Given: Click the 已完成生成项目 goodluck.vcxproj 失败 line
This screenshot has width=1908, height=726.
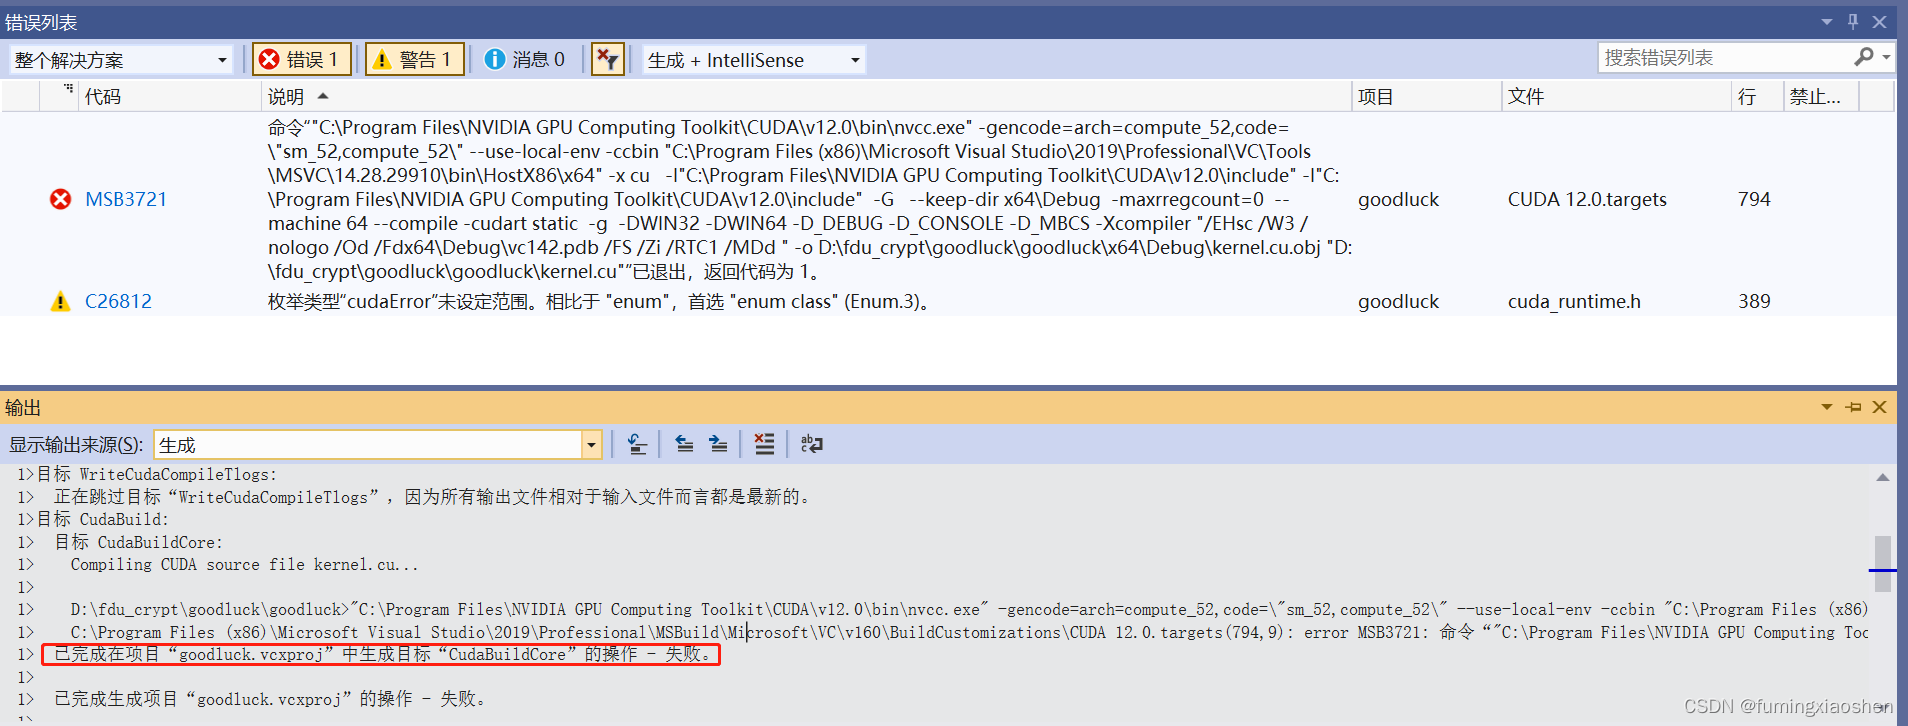Looking at the screenshot, I should click(270, 699).
